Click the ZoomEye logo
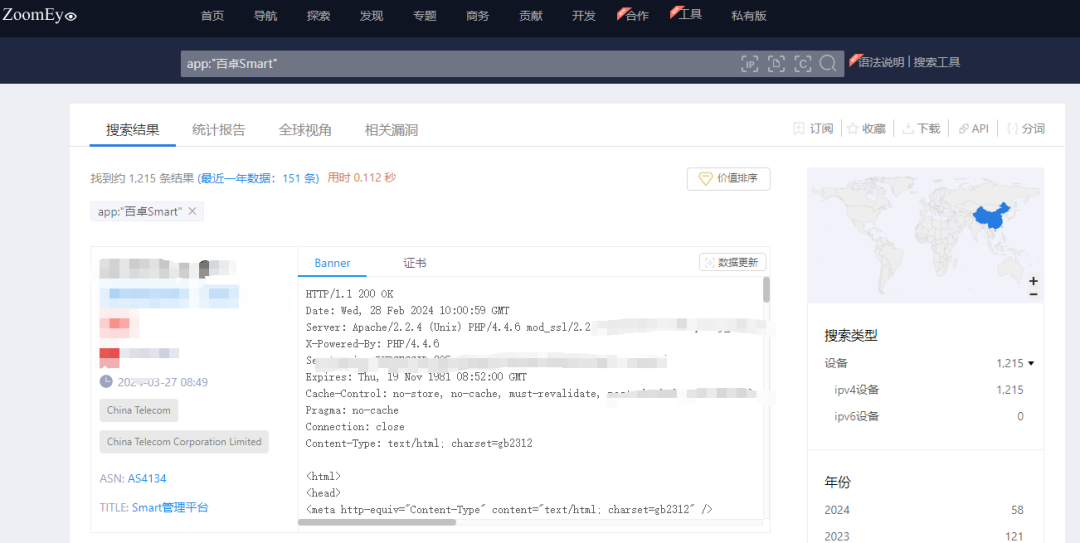The width and height of the screenshot is (1080, 543). (39, 15)
